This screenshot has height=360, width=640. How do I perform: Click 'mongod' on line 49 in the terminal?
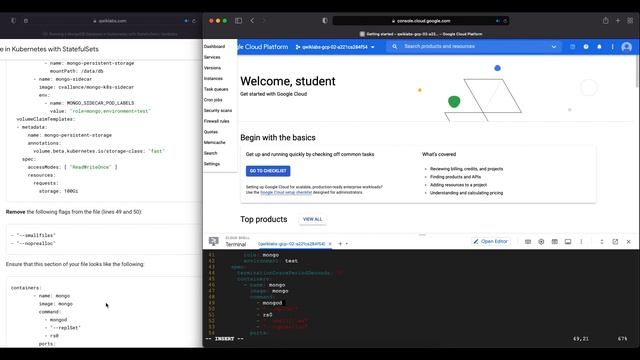pyautogui.click(x=272, y=303)
